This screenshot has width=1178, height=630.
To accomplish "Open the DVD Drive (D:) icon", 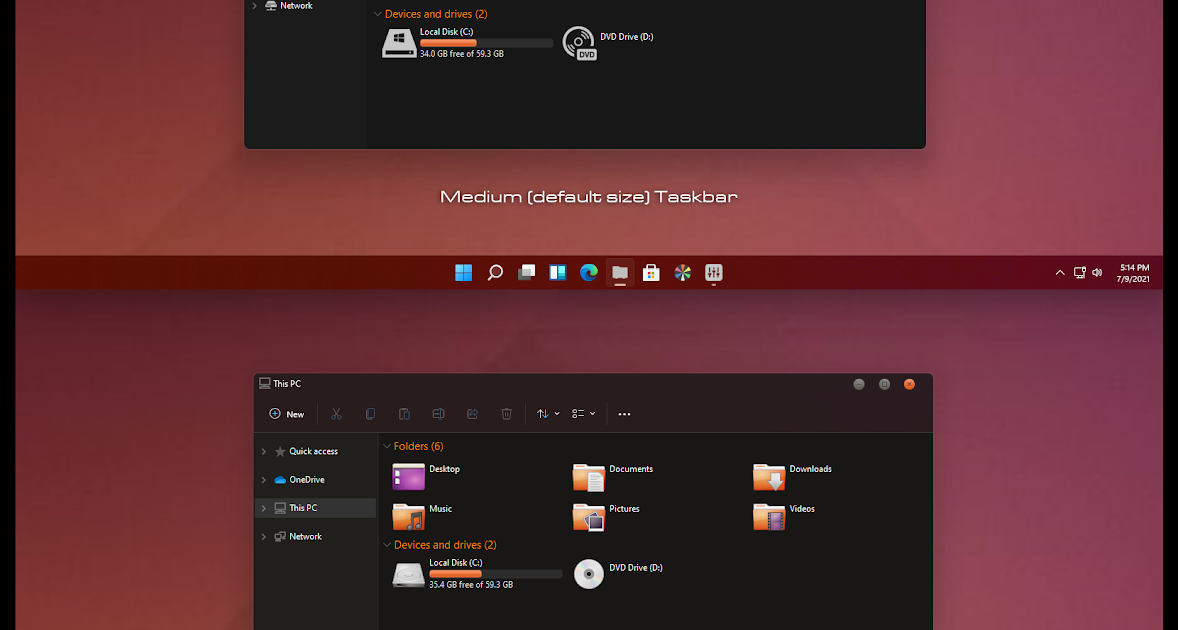I will coord(589,573).
